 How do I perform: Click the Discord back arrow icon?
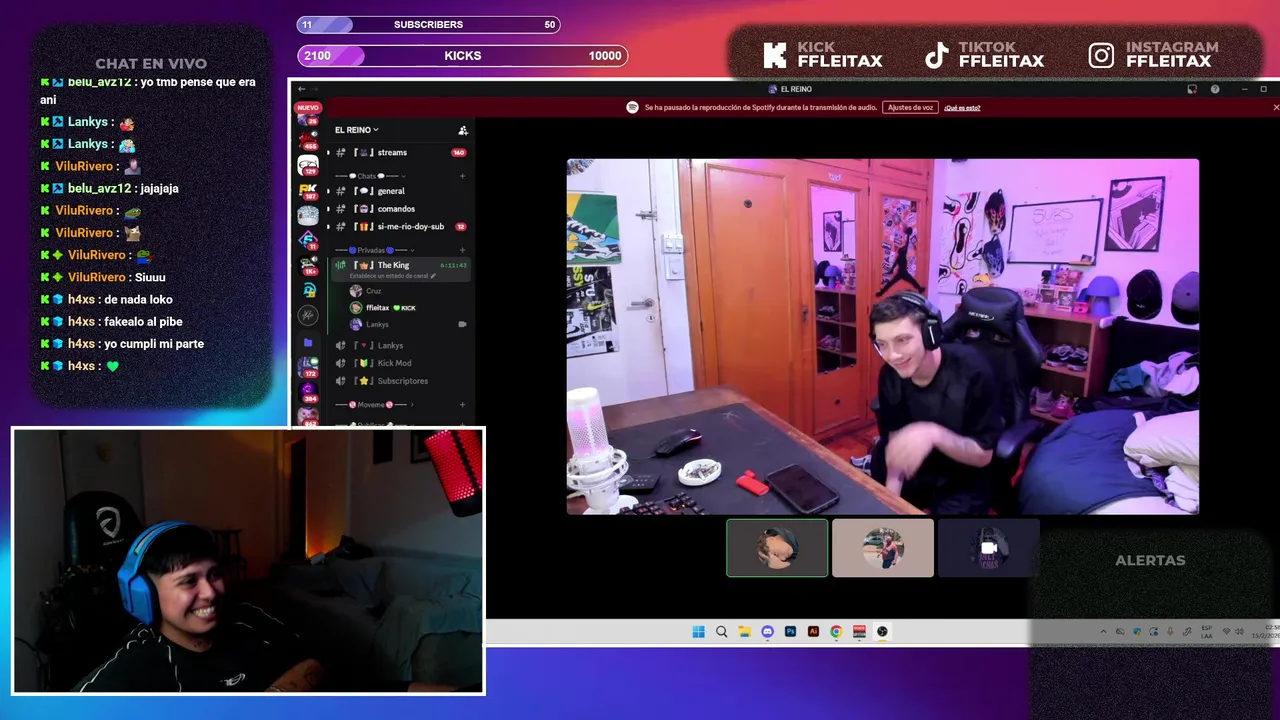click(301, 89)
